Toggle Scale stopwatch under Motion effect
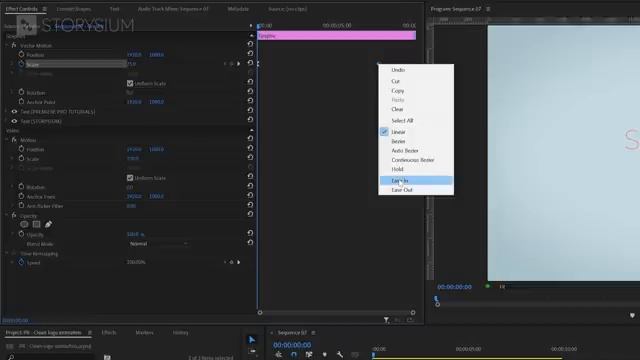The image size is (640, 360). click(21, 158)
